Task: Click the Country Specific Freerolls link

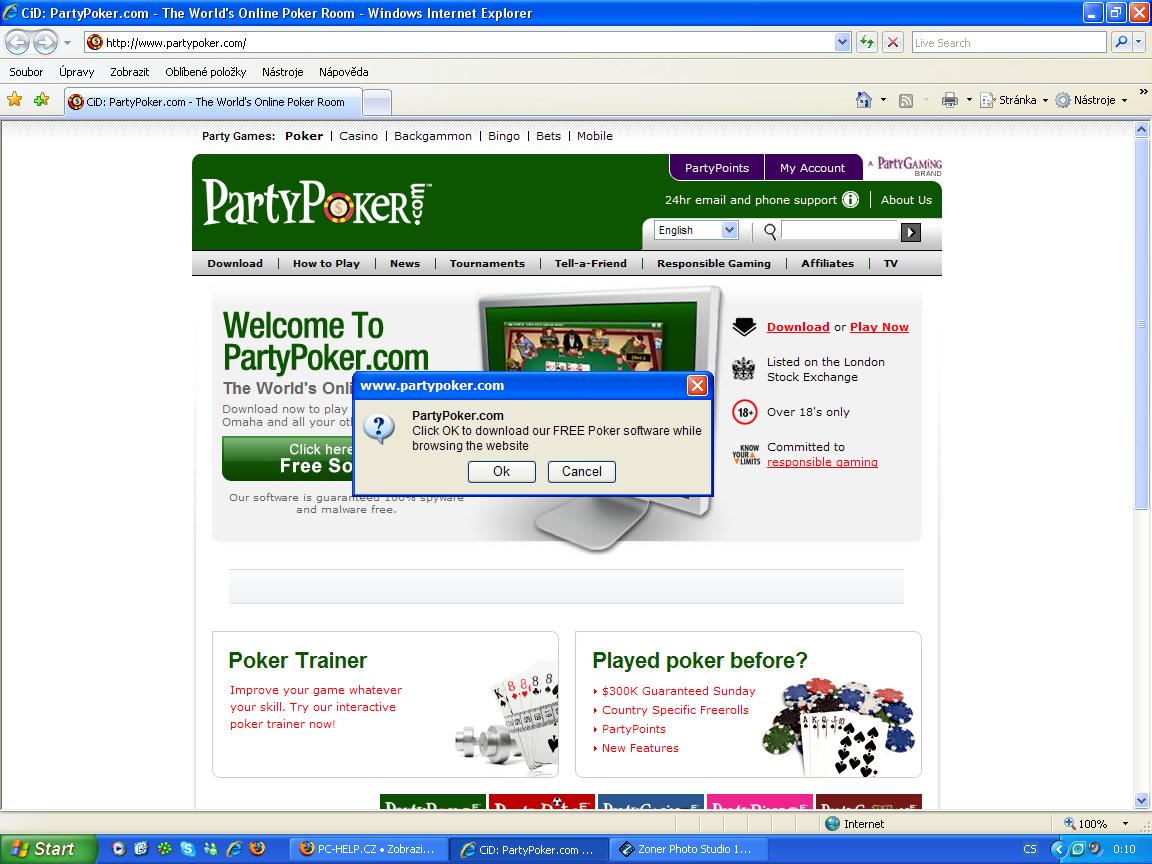Action: tap(675, 710)
